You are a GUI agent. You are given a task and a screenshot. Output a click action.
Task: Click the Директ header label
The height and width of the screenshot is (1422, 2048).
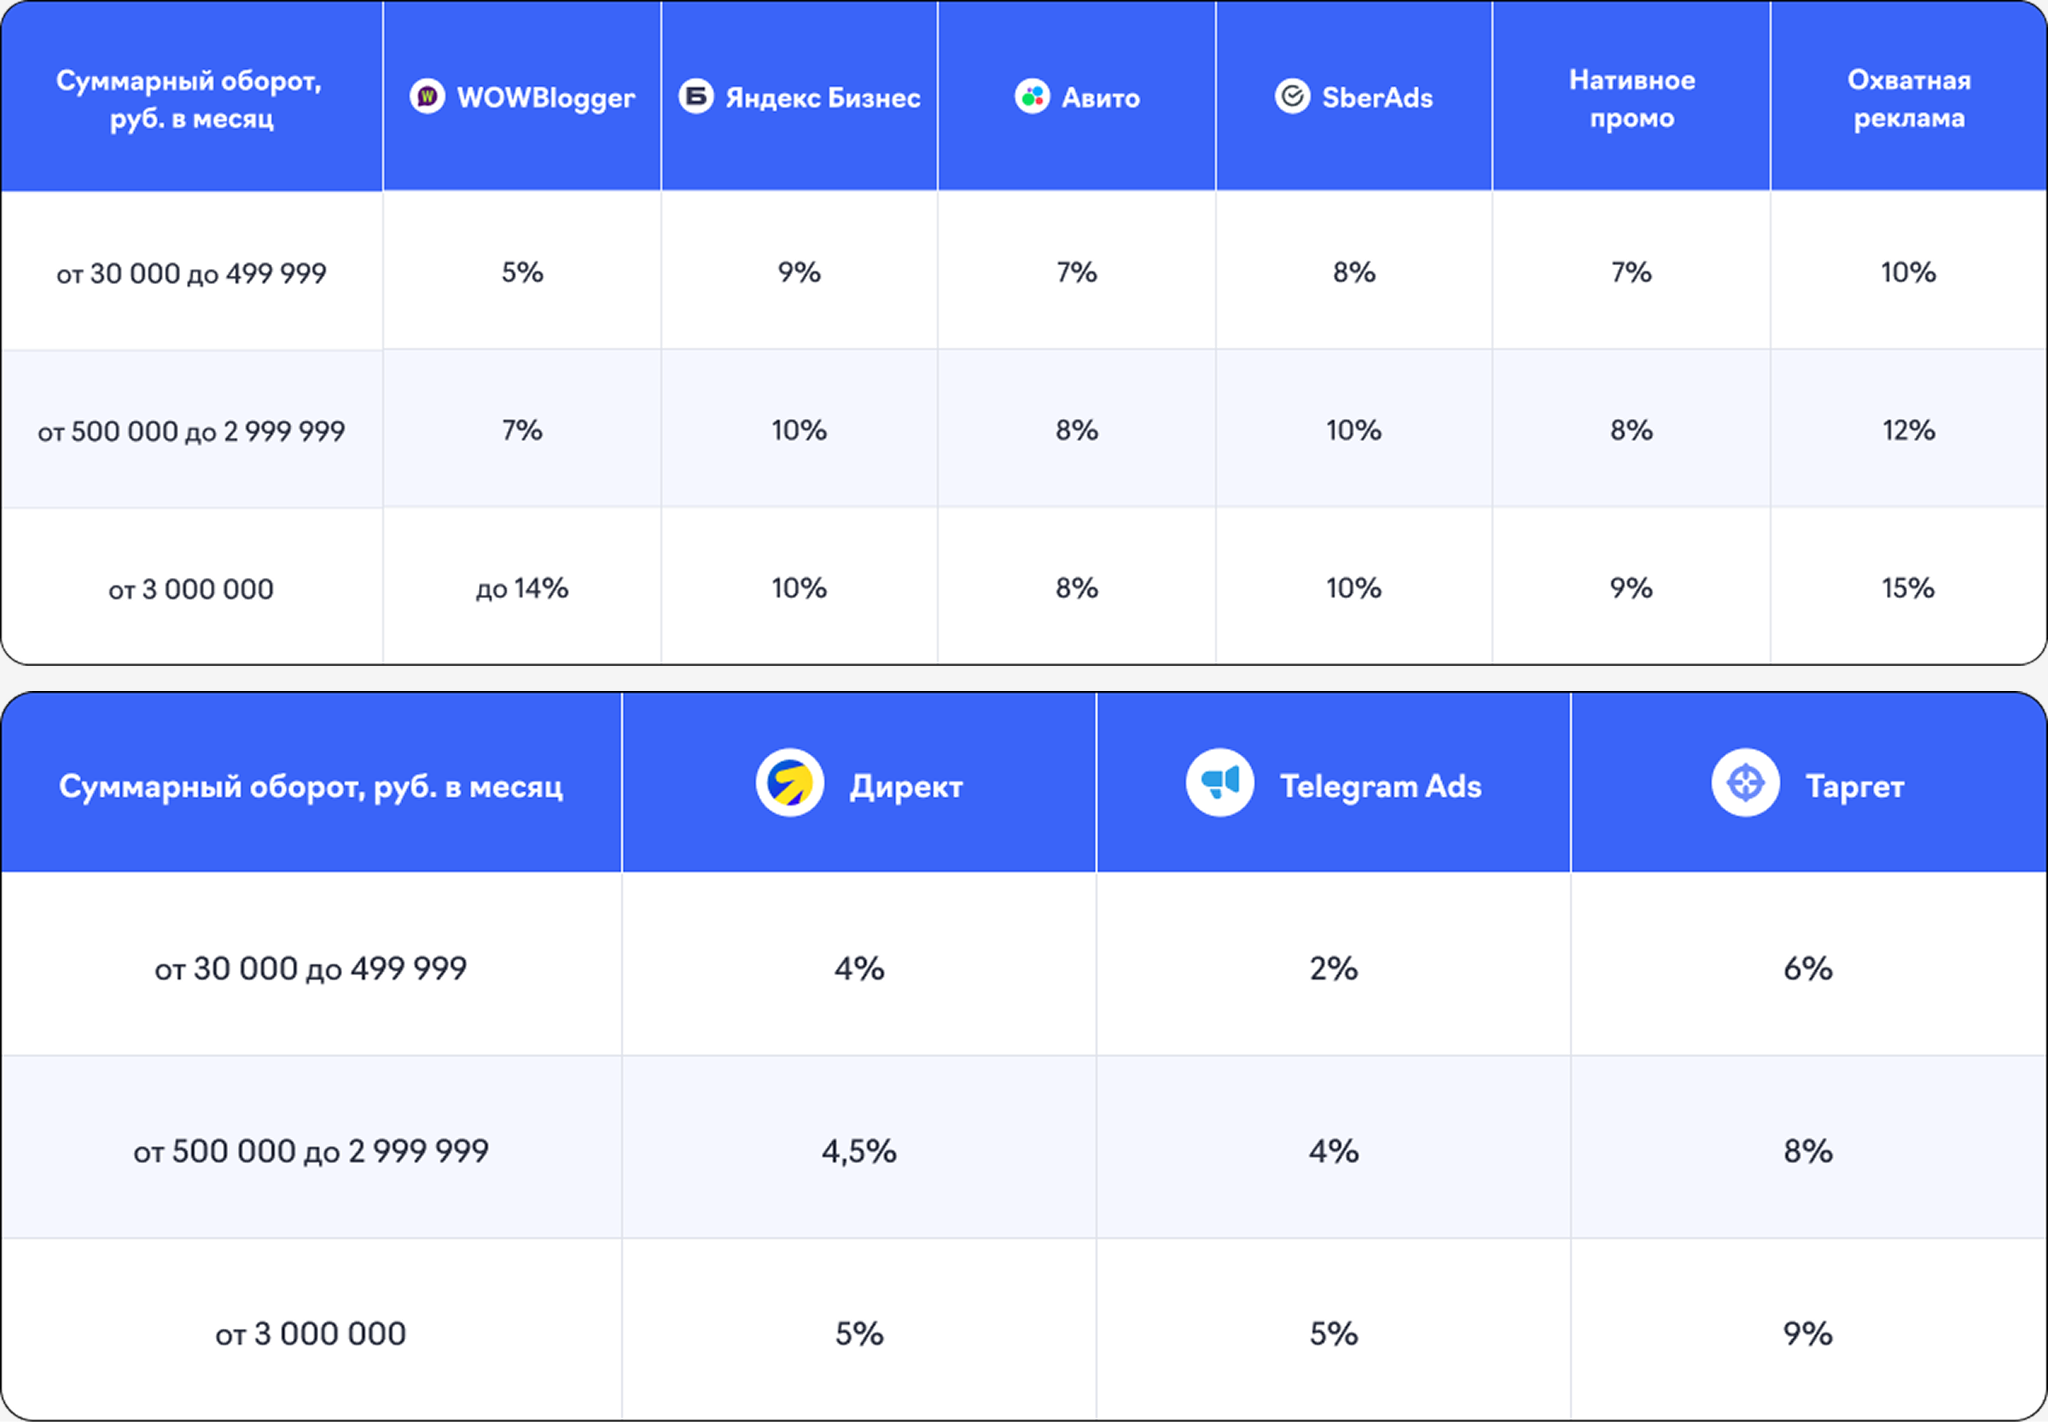(x=906, y=787)
